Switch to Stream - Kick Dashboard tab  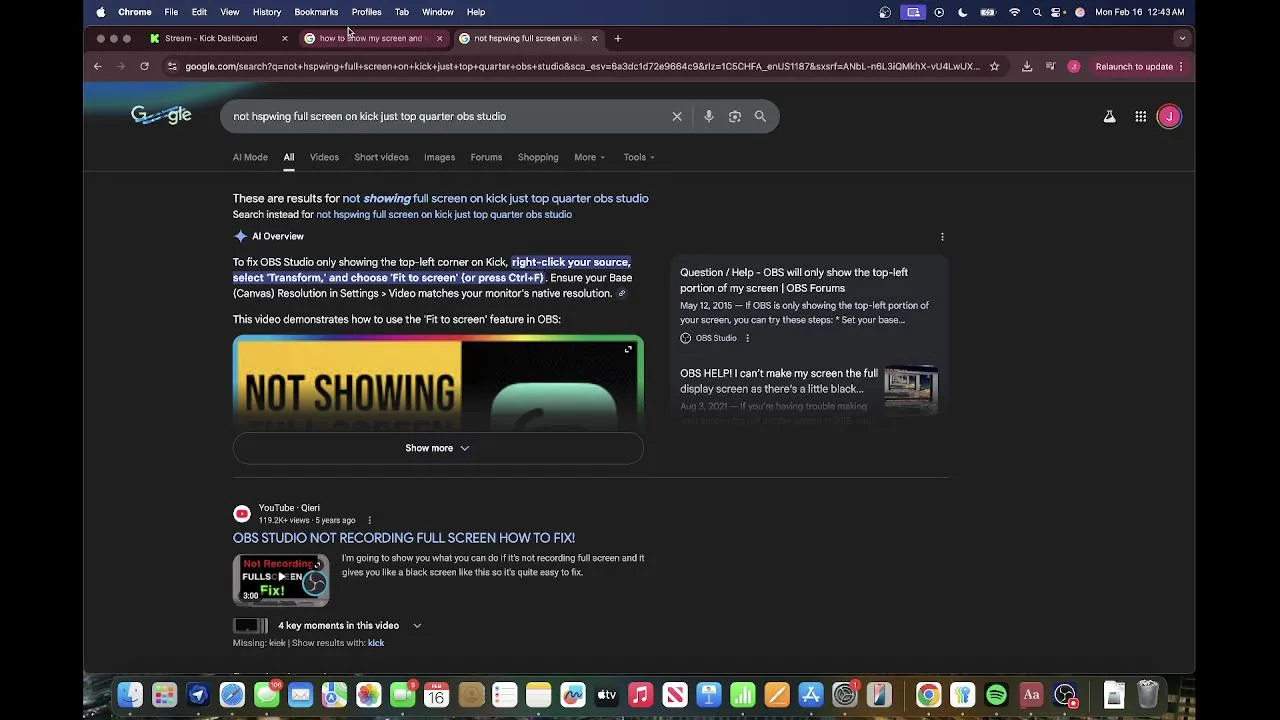pyautogui.click(x=211, y=38)
